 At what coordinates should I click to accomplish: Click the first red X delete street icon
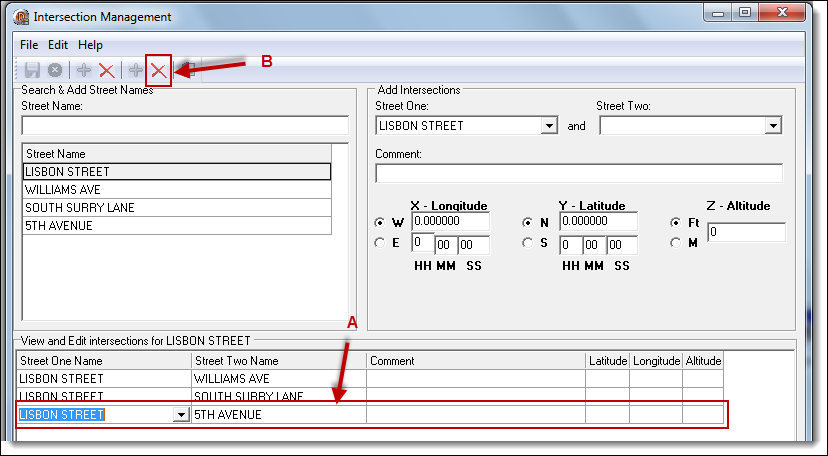click(106, 70)
